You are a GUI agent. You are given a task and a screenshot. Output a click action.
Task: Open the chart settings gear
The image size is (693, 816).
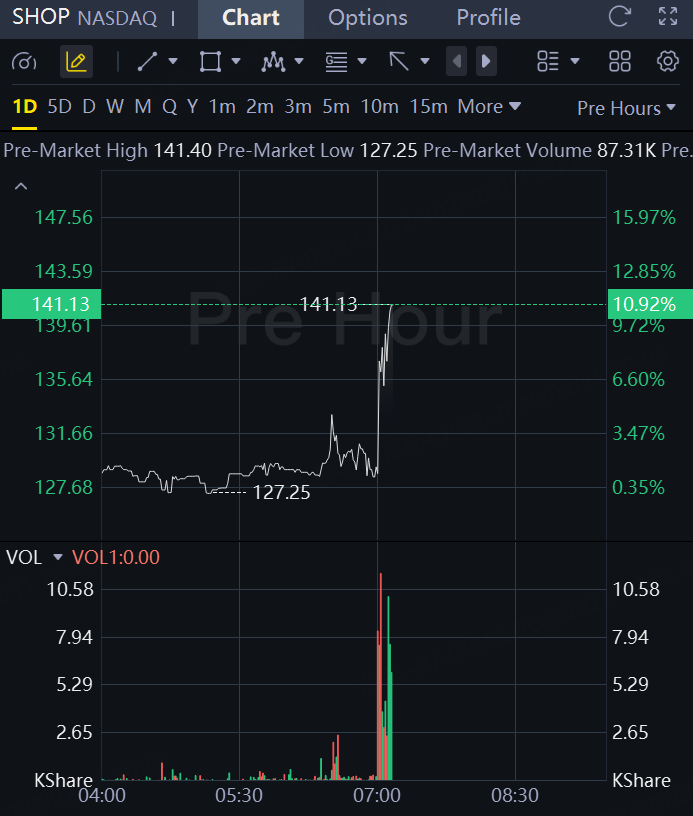[668, 61]
